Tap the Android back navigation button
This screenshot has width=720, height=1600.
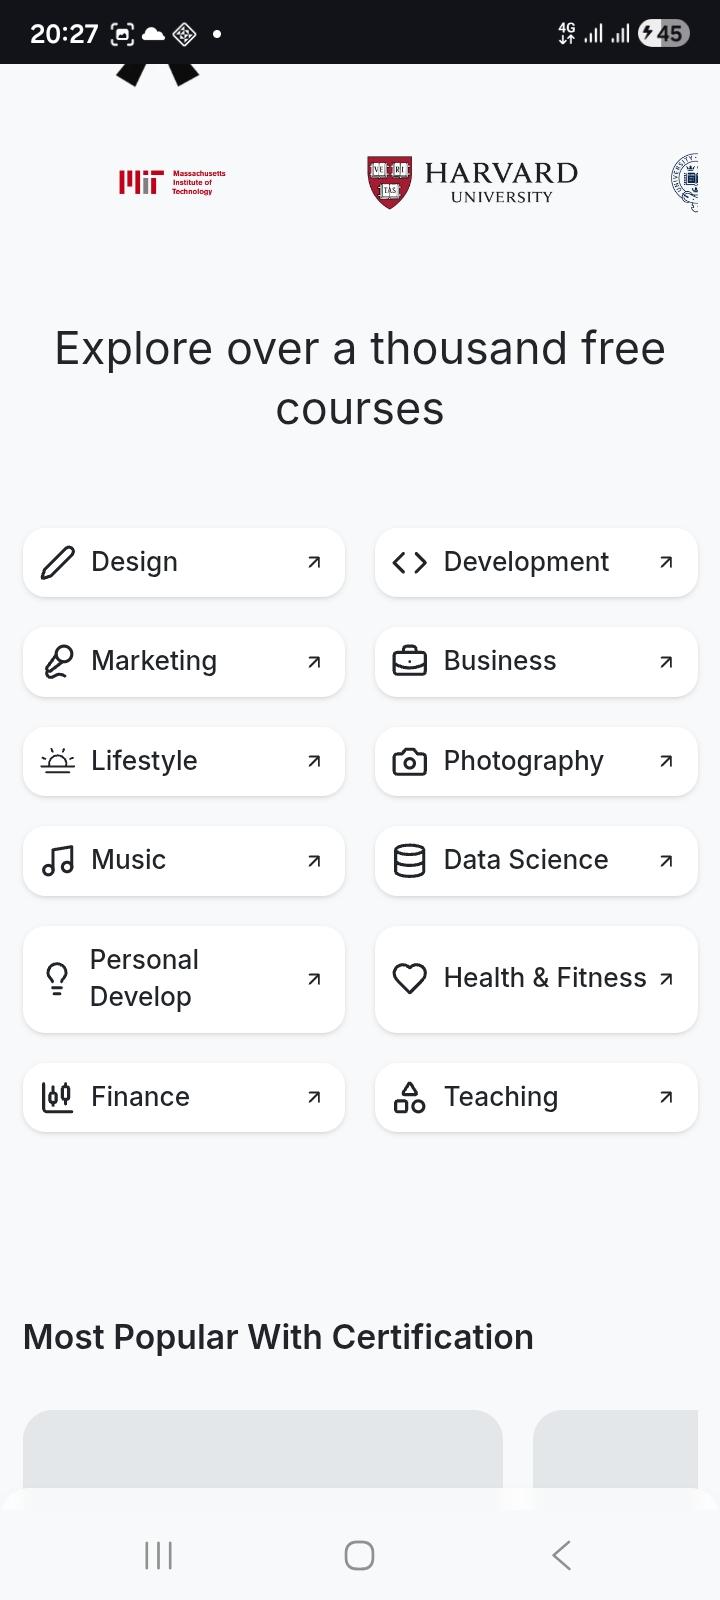561,1555
